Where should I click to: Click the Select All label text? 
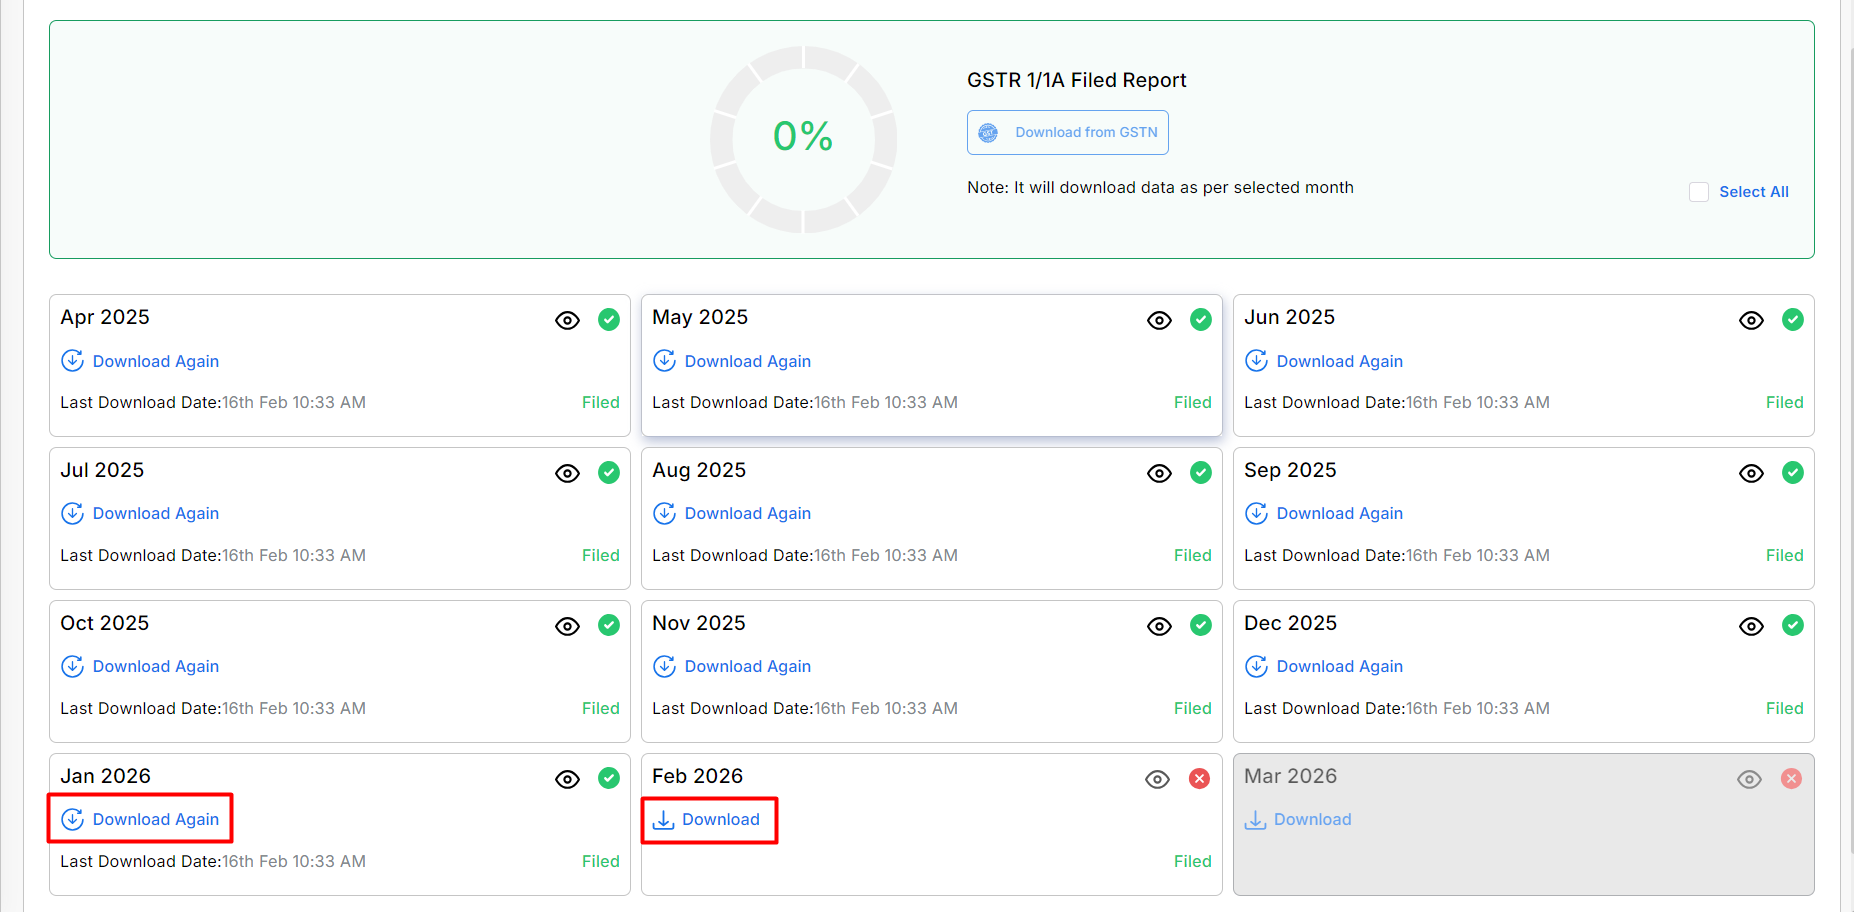1753,192
